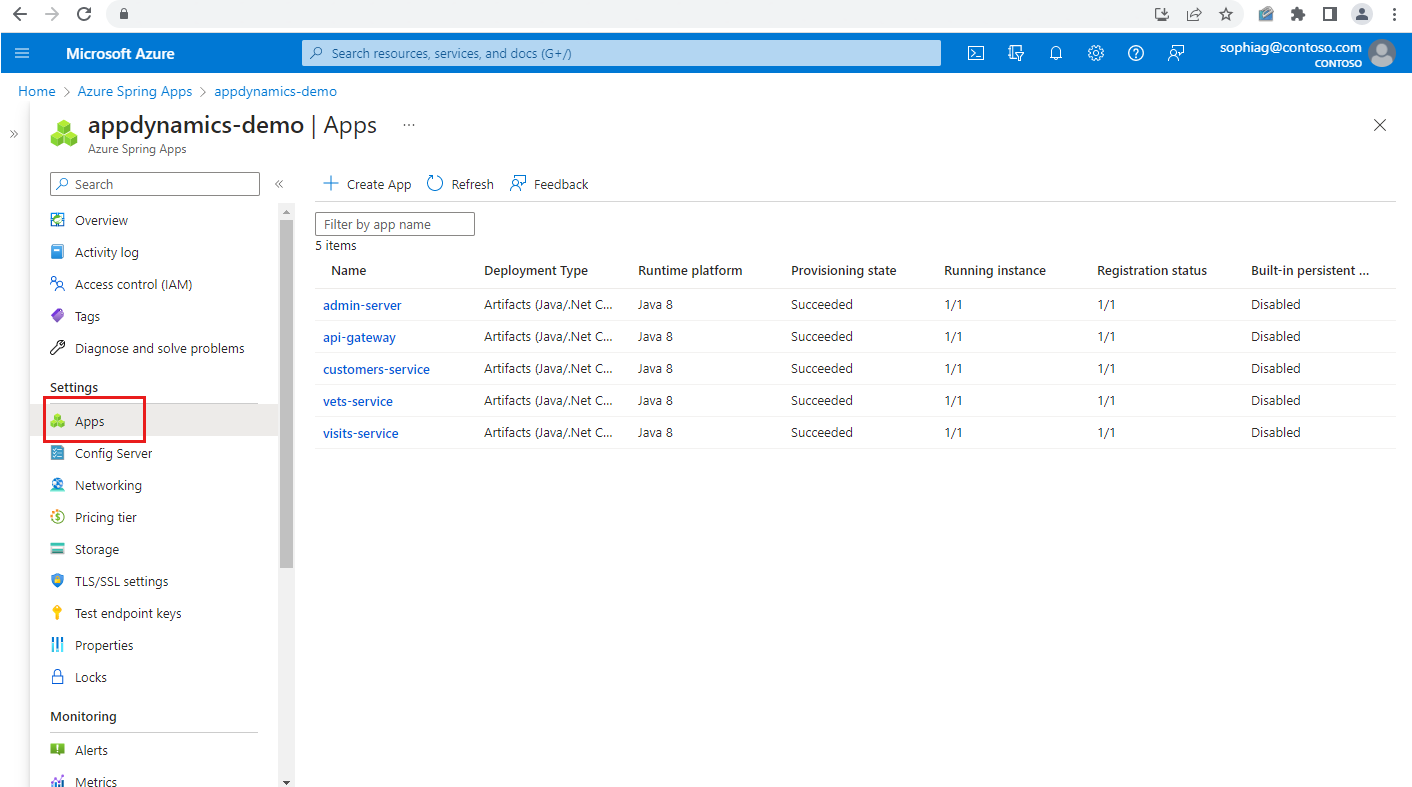The image size is (1412, 787).
Task: Click the user account avatar
Action: point(1381,54)
